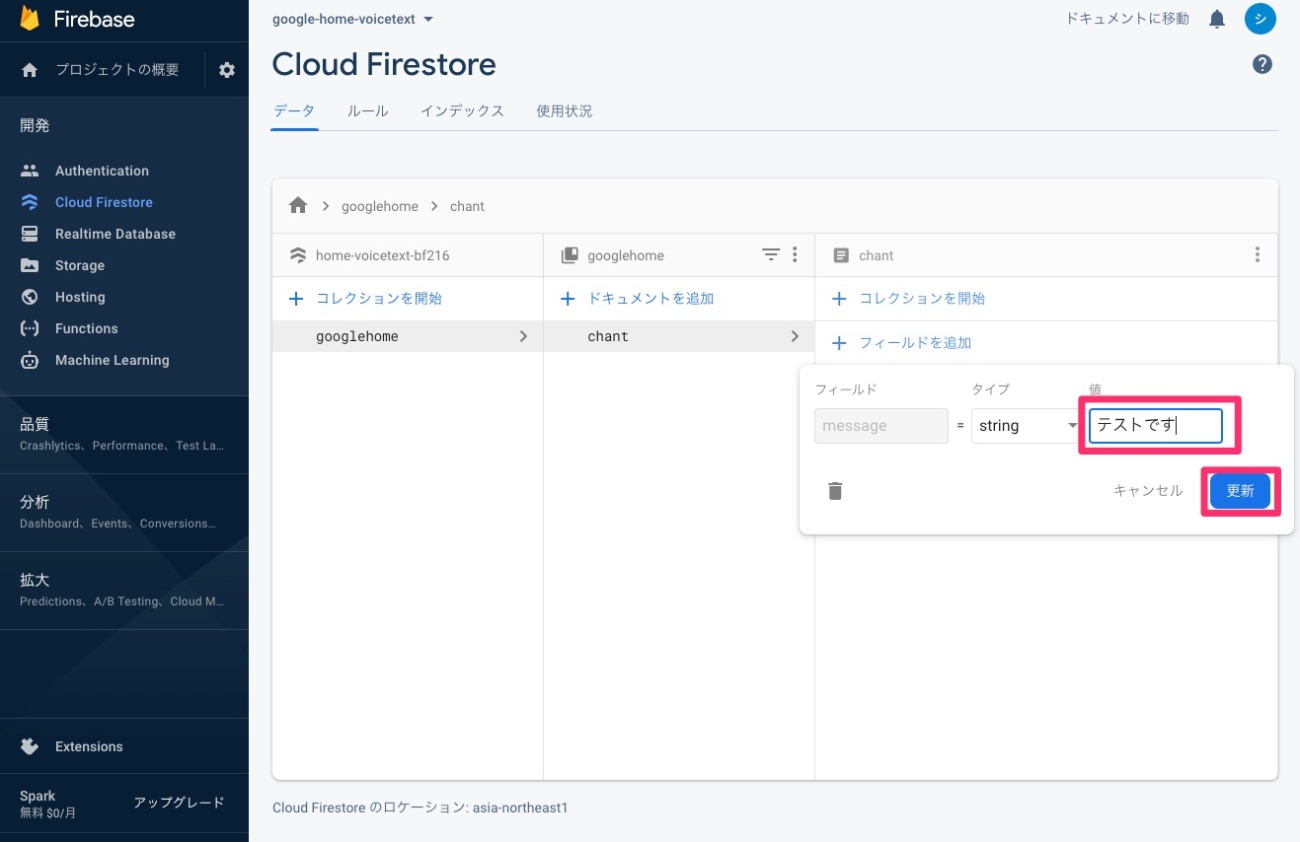Open Realtime Database sidebar item
Viewport: 1300px width, 842px height.
pyautogui.click(x=115, y=234)
